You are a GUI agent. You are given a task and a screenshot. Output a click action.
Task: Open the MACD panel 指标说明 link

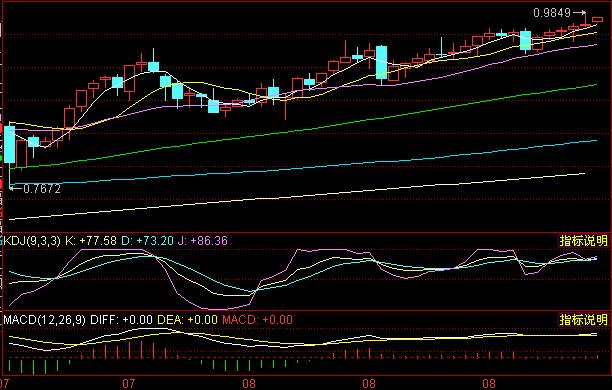click(x=584, y=320)
